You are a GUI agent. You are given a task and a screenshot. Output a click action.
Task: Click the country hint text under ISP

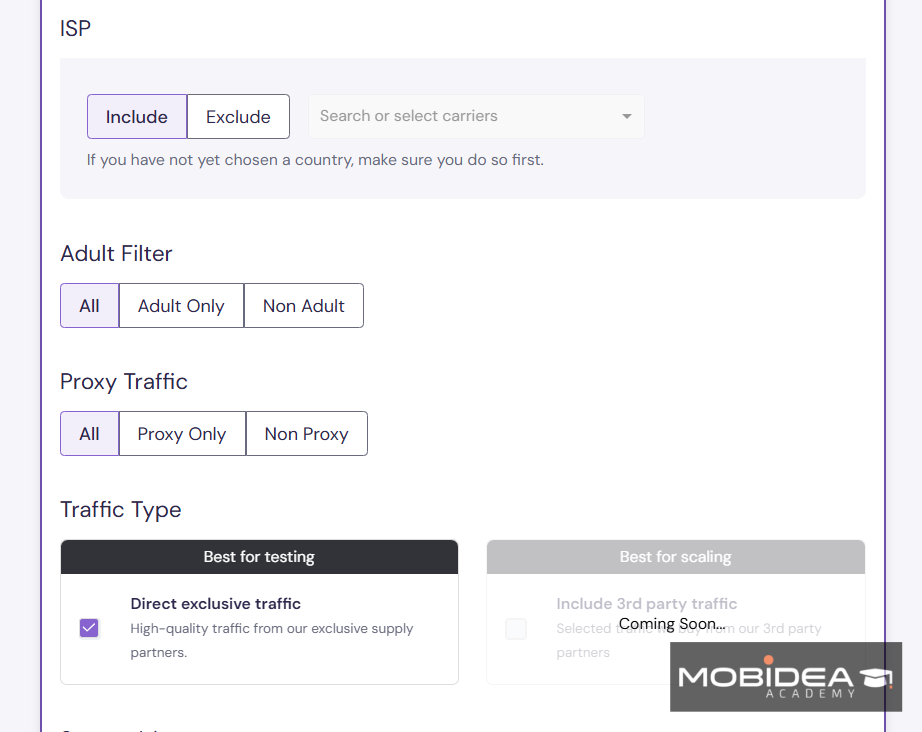(x=315, y=160)
